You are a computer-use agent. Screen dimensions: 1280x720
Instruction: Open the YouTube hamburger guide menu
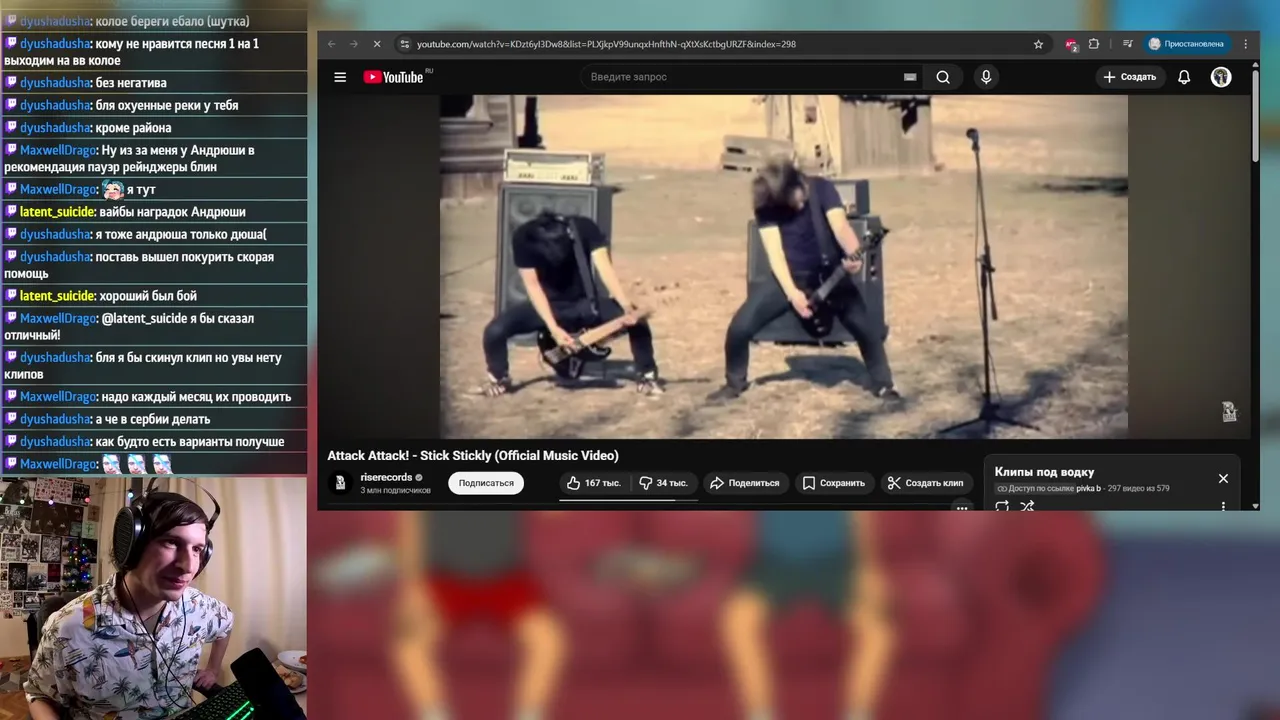(x=340, y=77)
